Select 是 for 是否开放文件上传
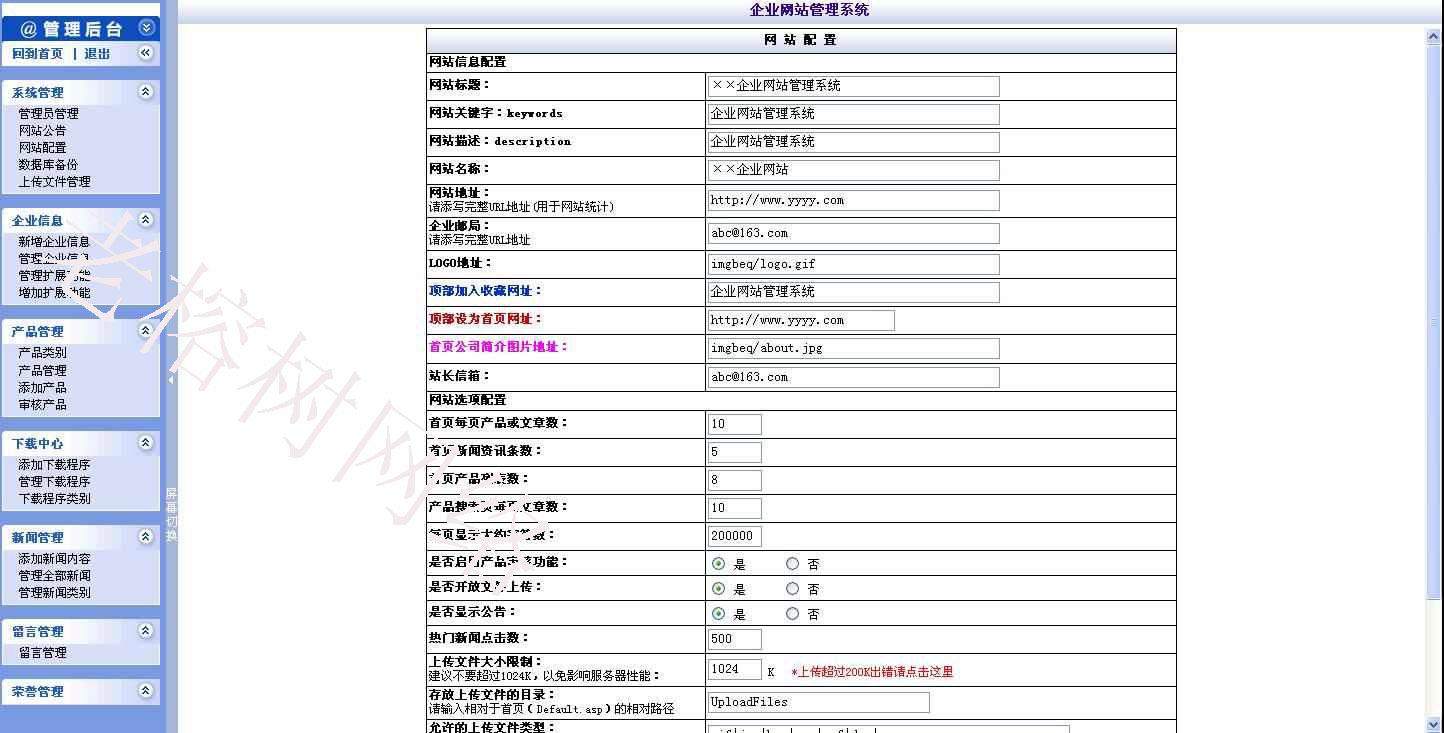This screenshot has width=1444, height=733. [718, 589]
